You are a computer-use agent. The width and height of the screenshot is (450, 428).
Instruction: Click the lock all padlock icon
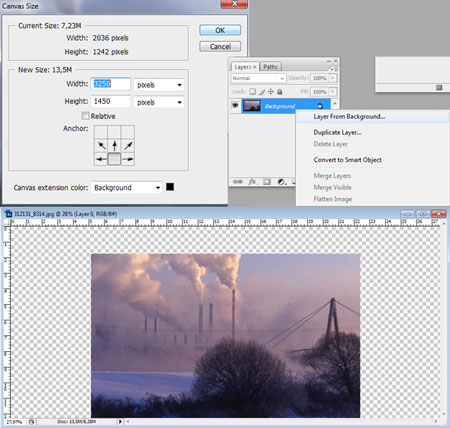click(x=280, y=91)
